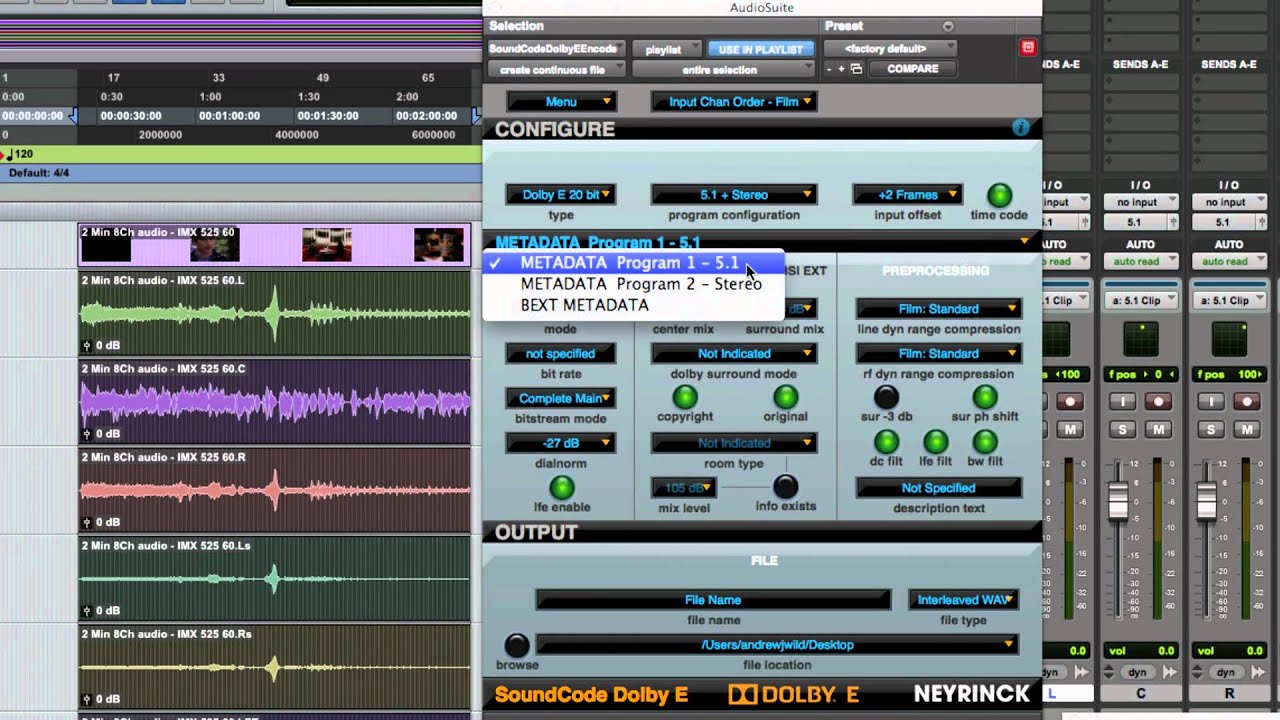
Task: Click the red target icon in AudioSuite header
Action: tap(1028, 47)
